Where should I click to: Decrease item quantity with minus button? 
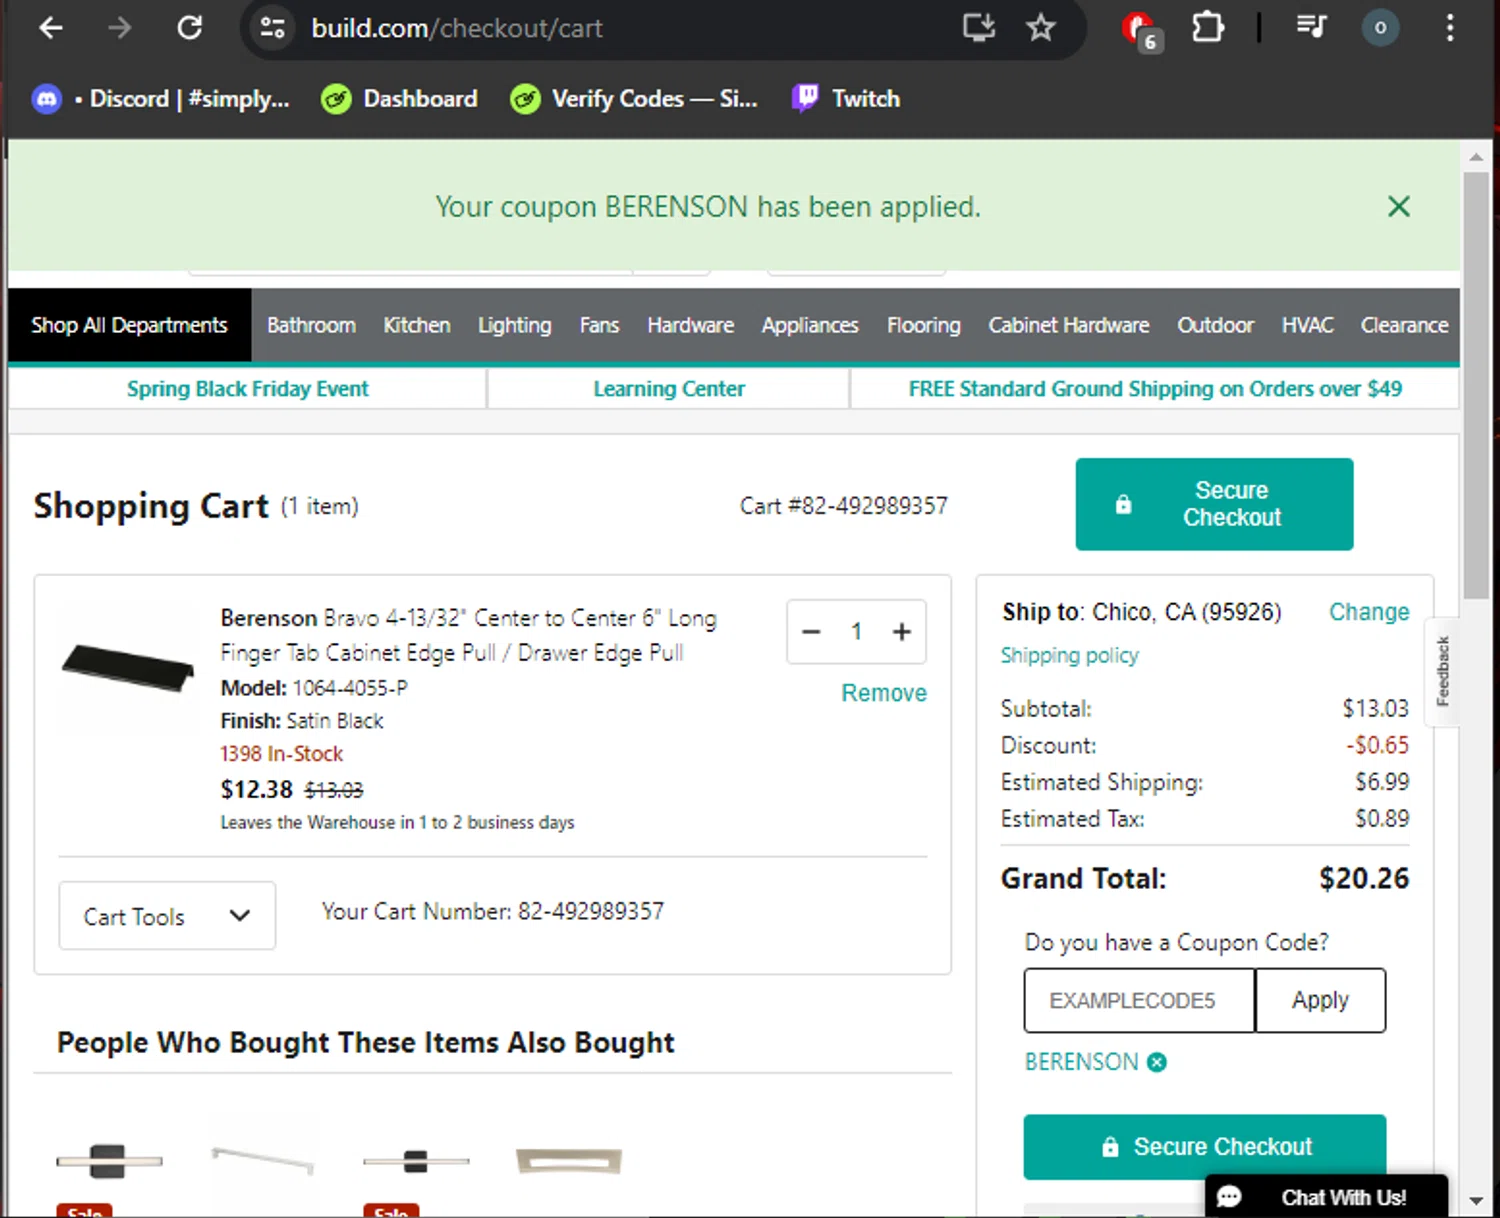[811, 632]
